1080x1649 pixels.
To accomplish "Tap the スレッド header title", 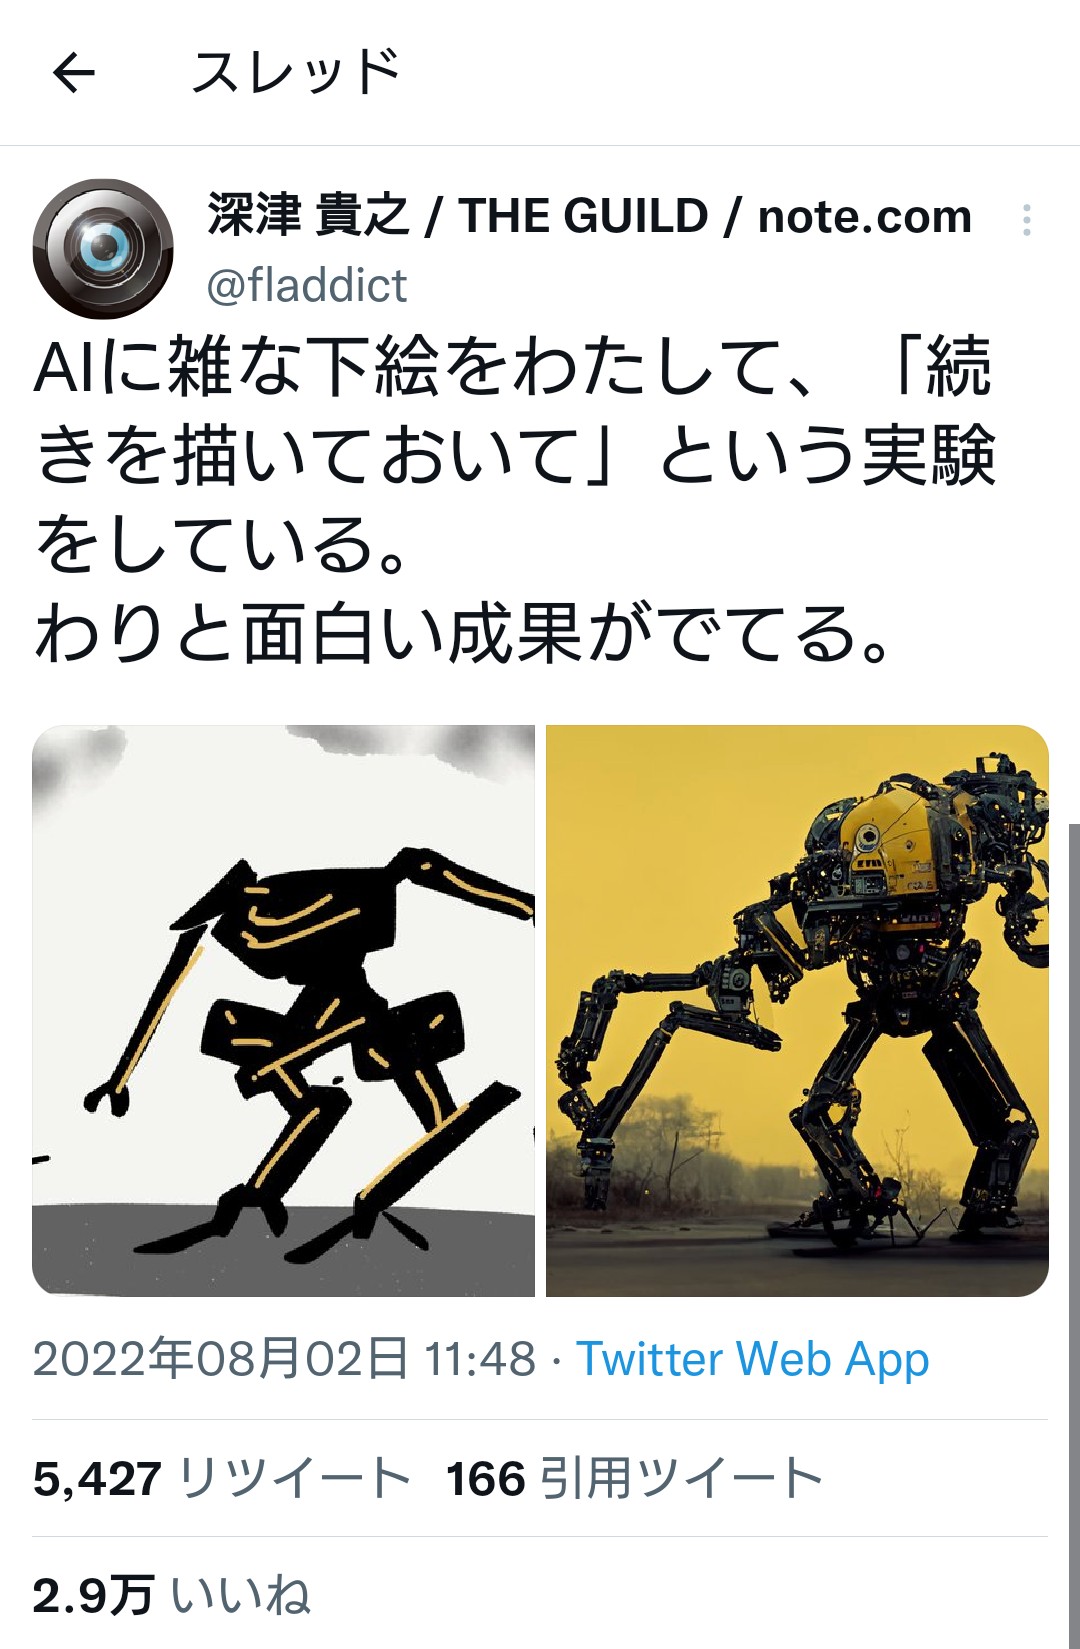I will pos(296,72).
